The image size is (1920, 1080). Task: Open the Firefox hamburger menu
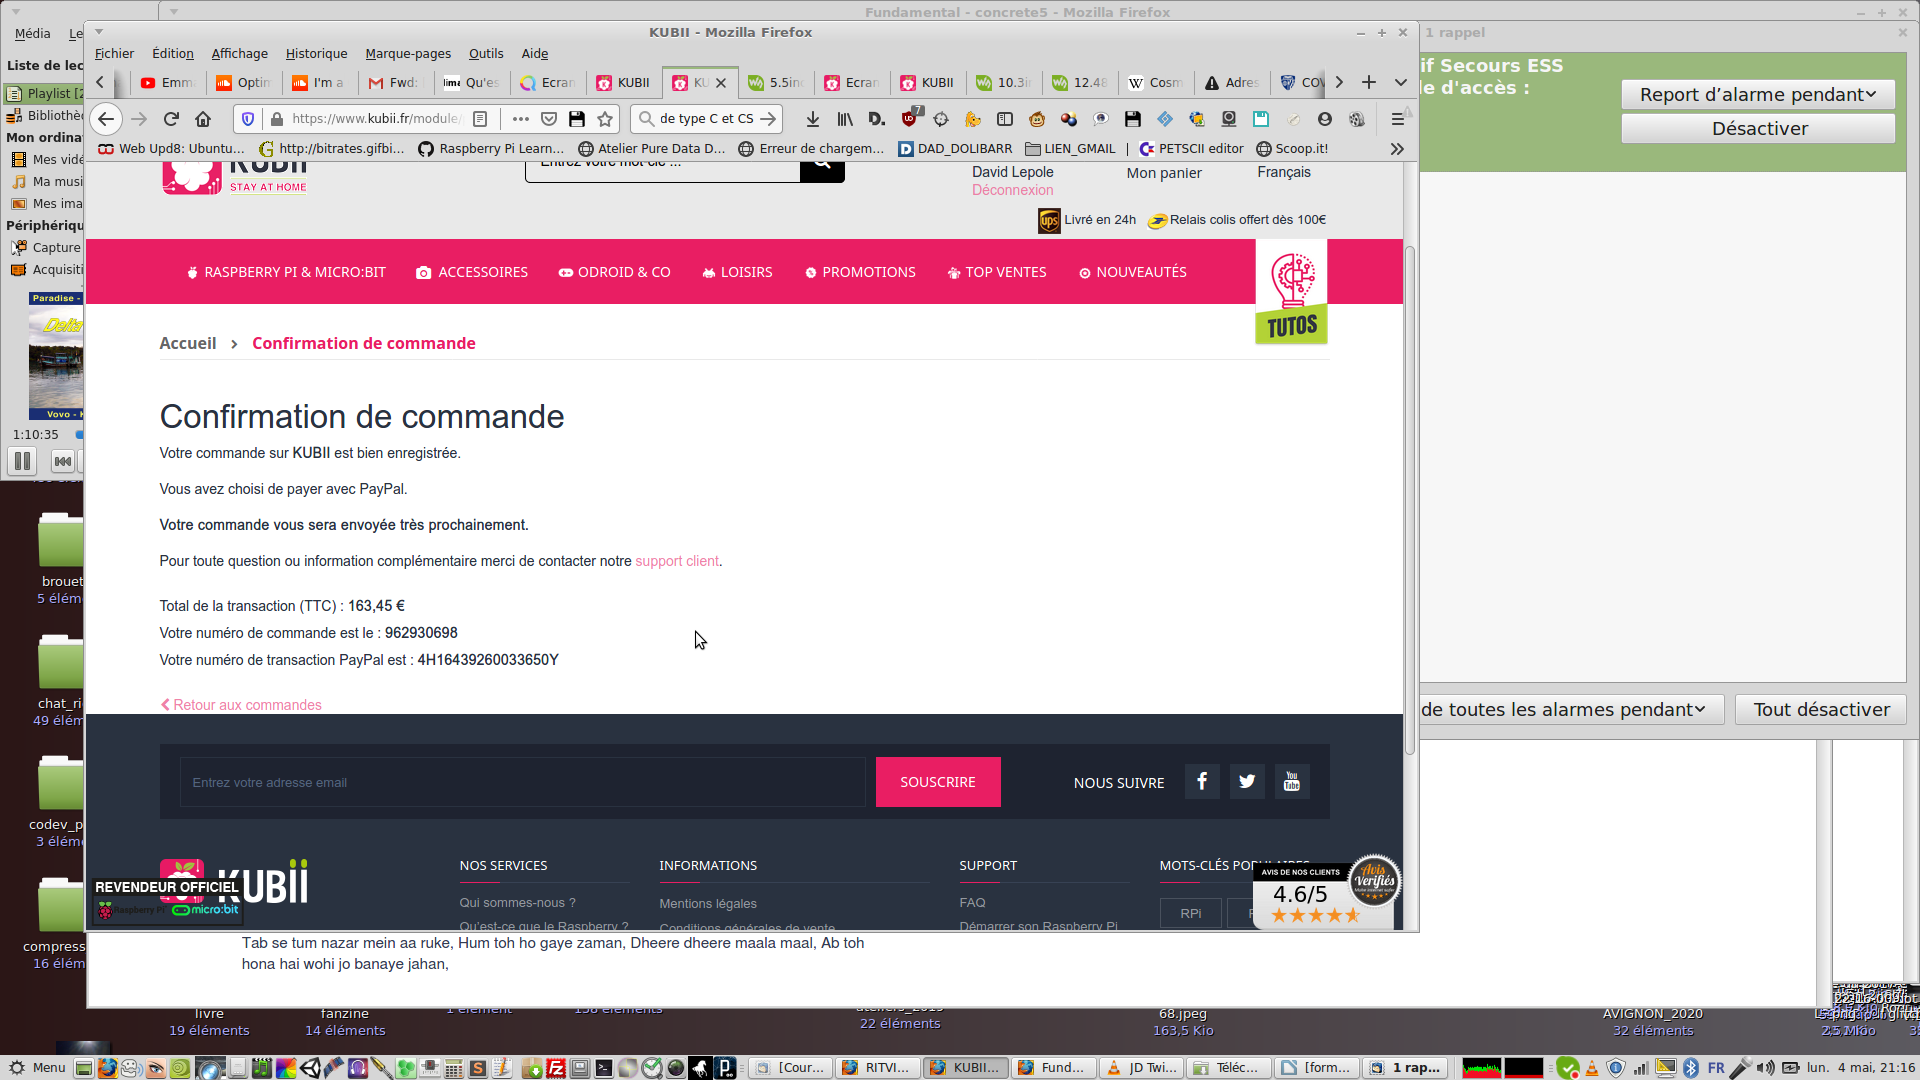tap(1398, 119)
